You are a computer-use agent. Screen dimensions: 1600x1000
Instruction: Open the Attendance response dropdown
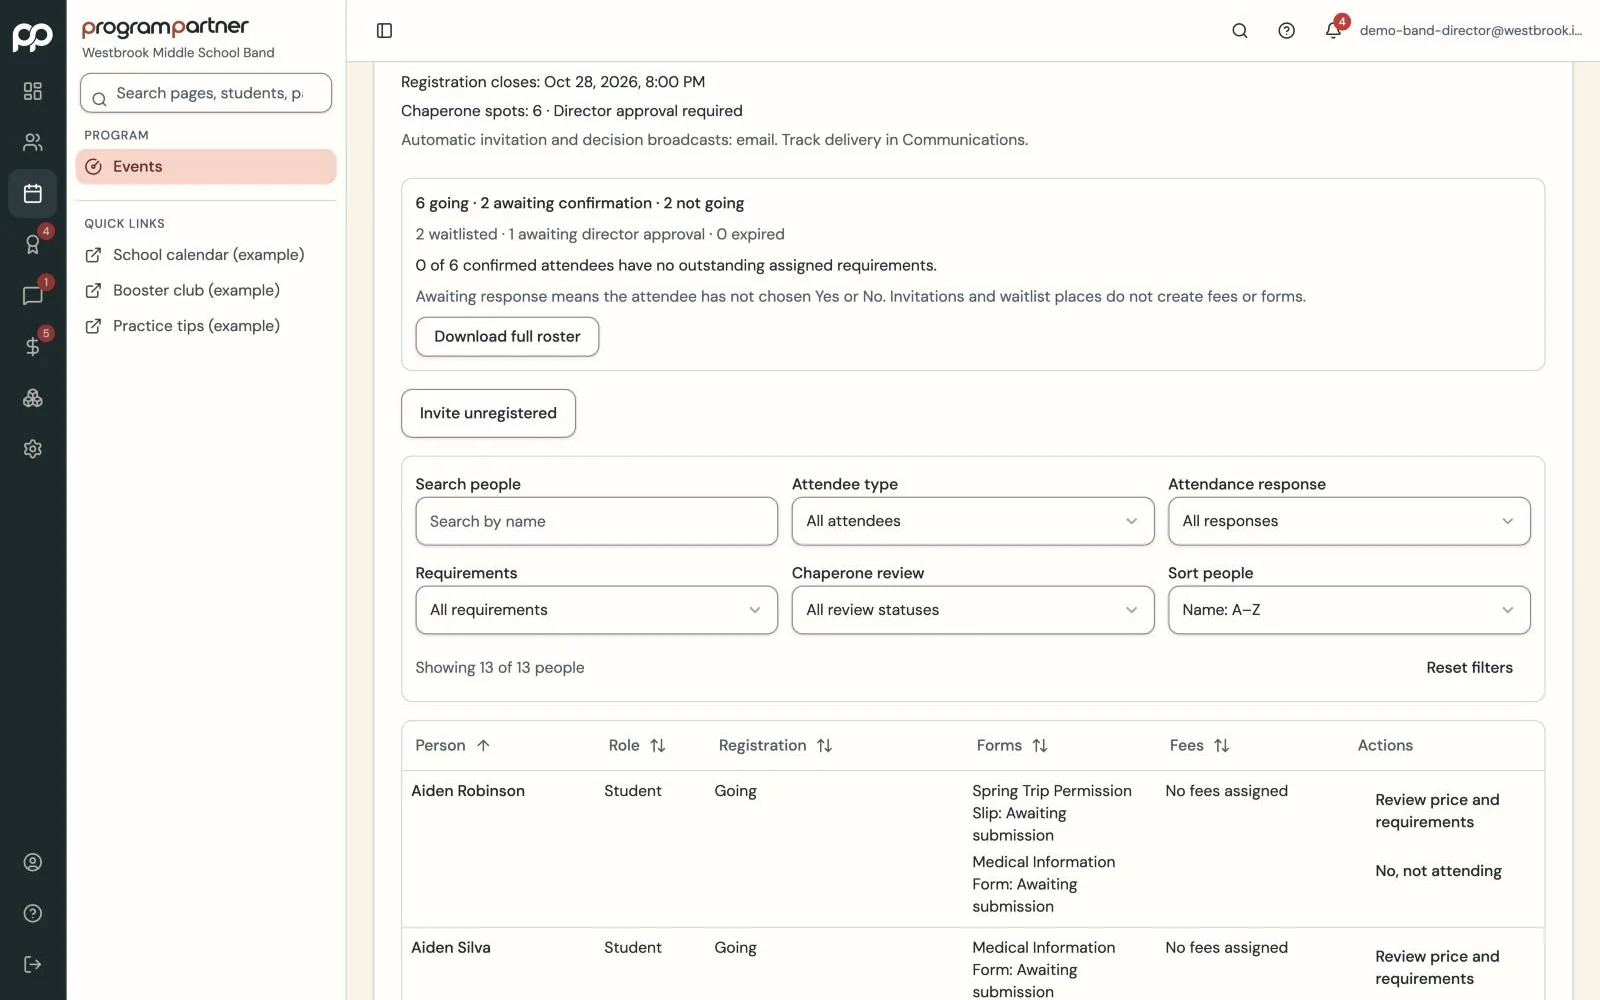point(1349,521)
